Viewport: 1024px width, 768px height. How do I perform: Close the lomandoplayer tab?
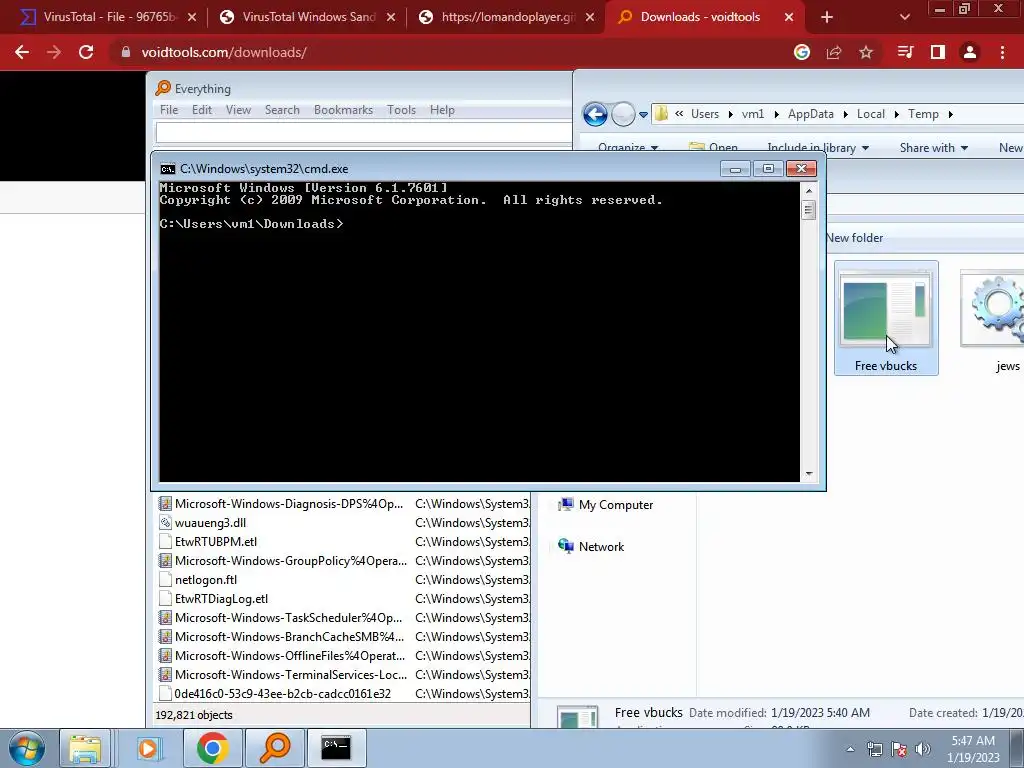(x=590, y=17)
